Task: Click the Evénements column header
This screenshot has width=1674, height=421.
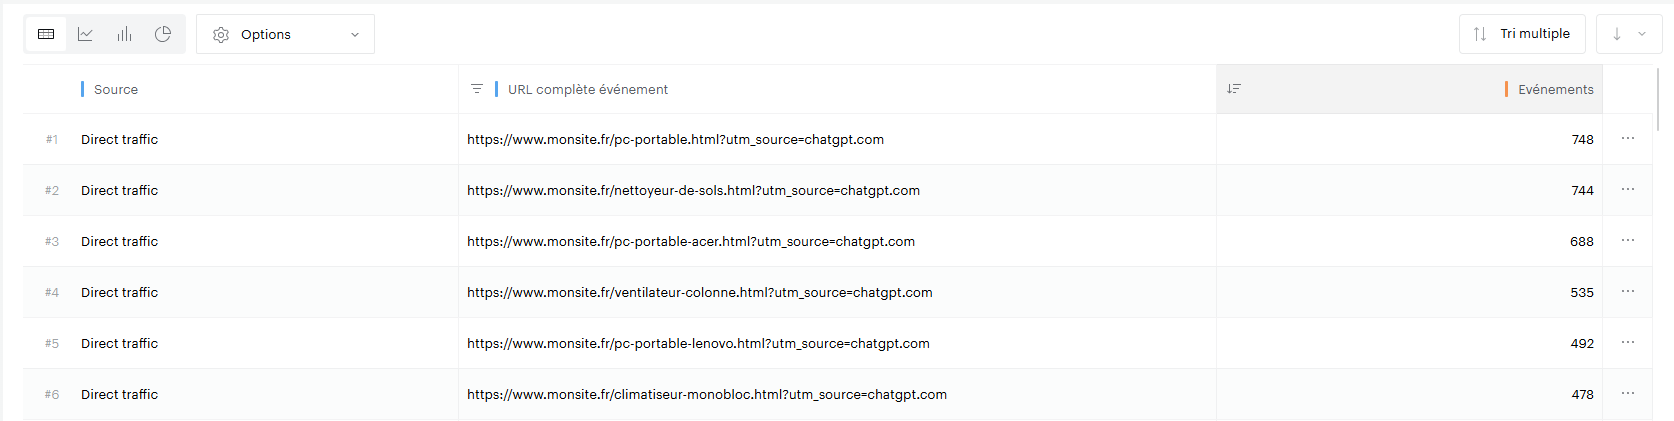Action: (x=1555, y=89)
